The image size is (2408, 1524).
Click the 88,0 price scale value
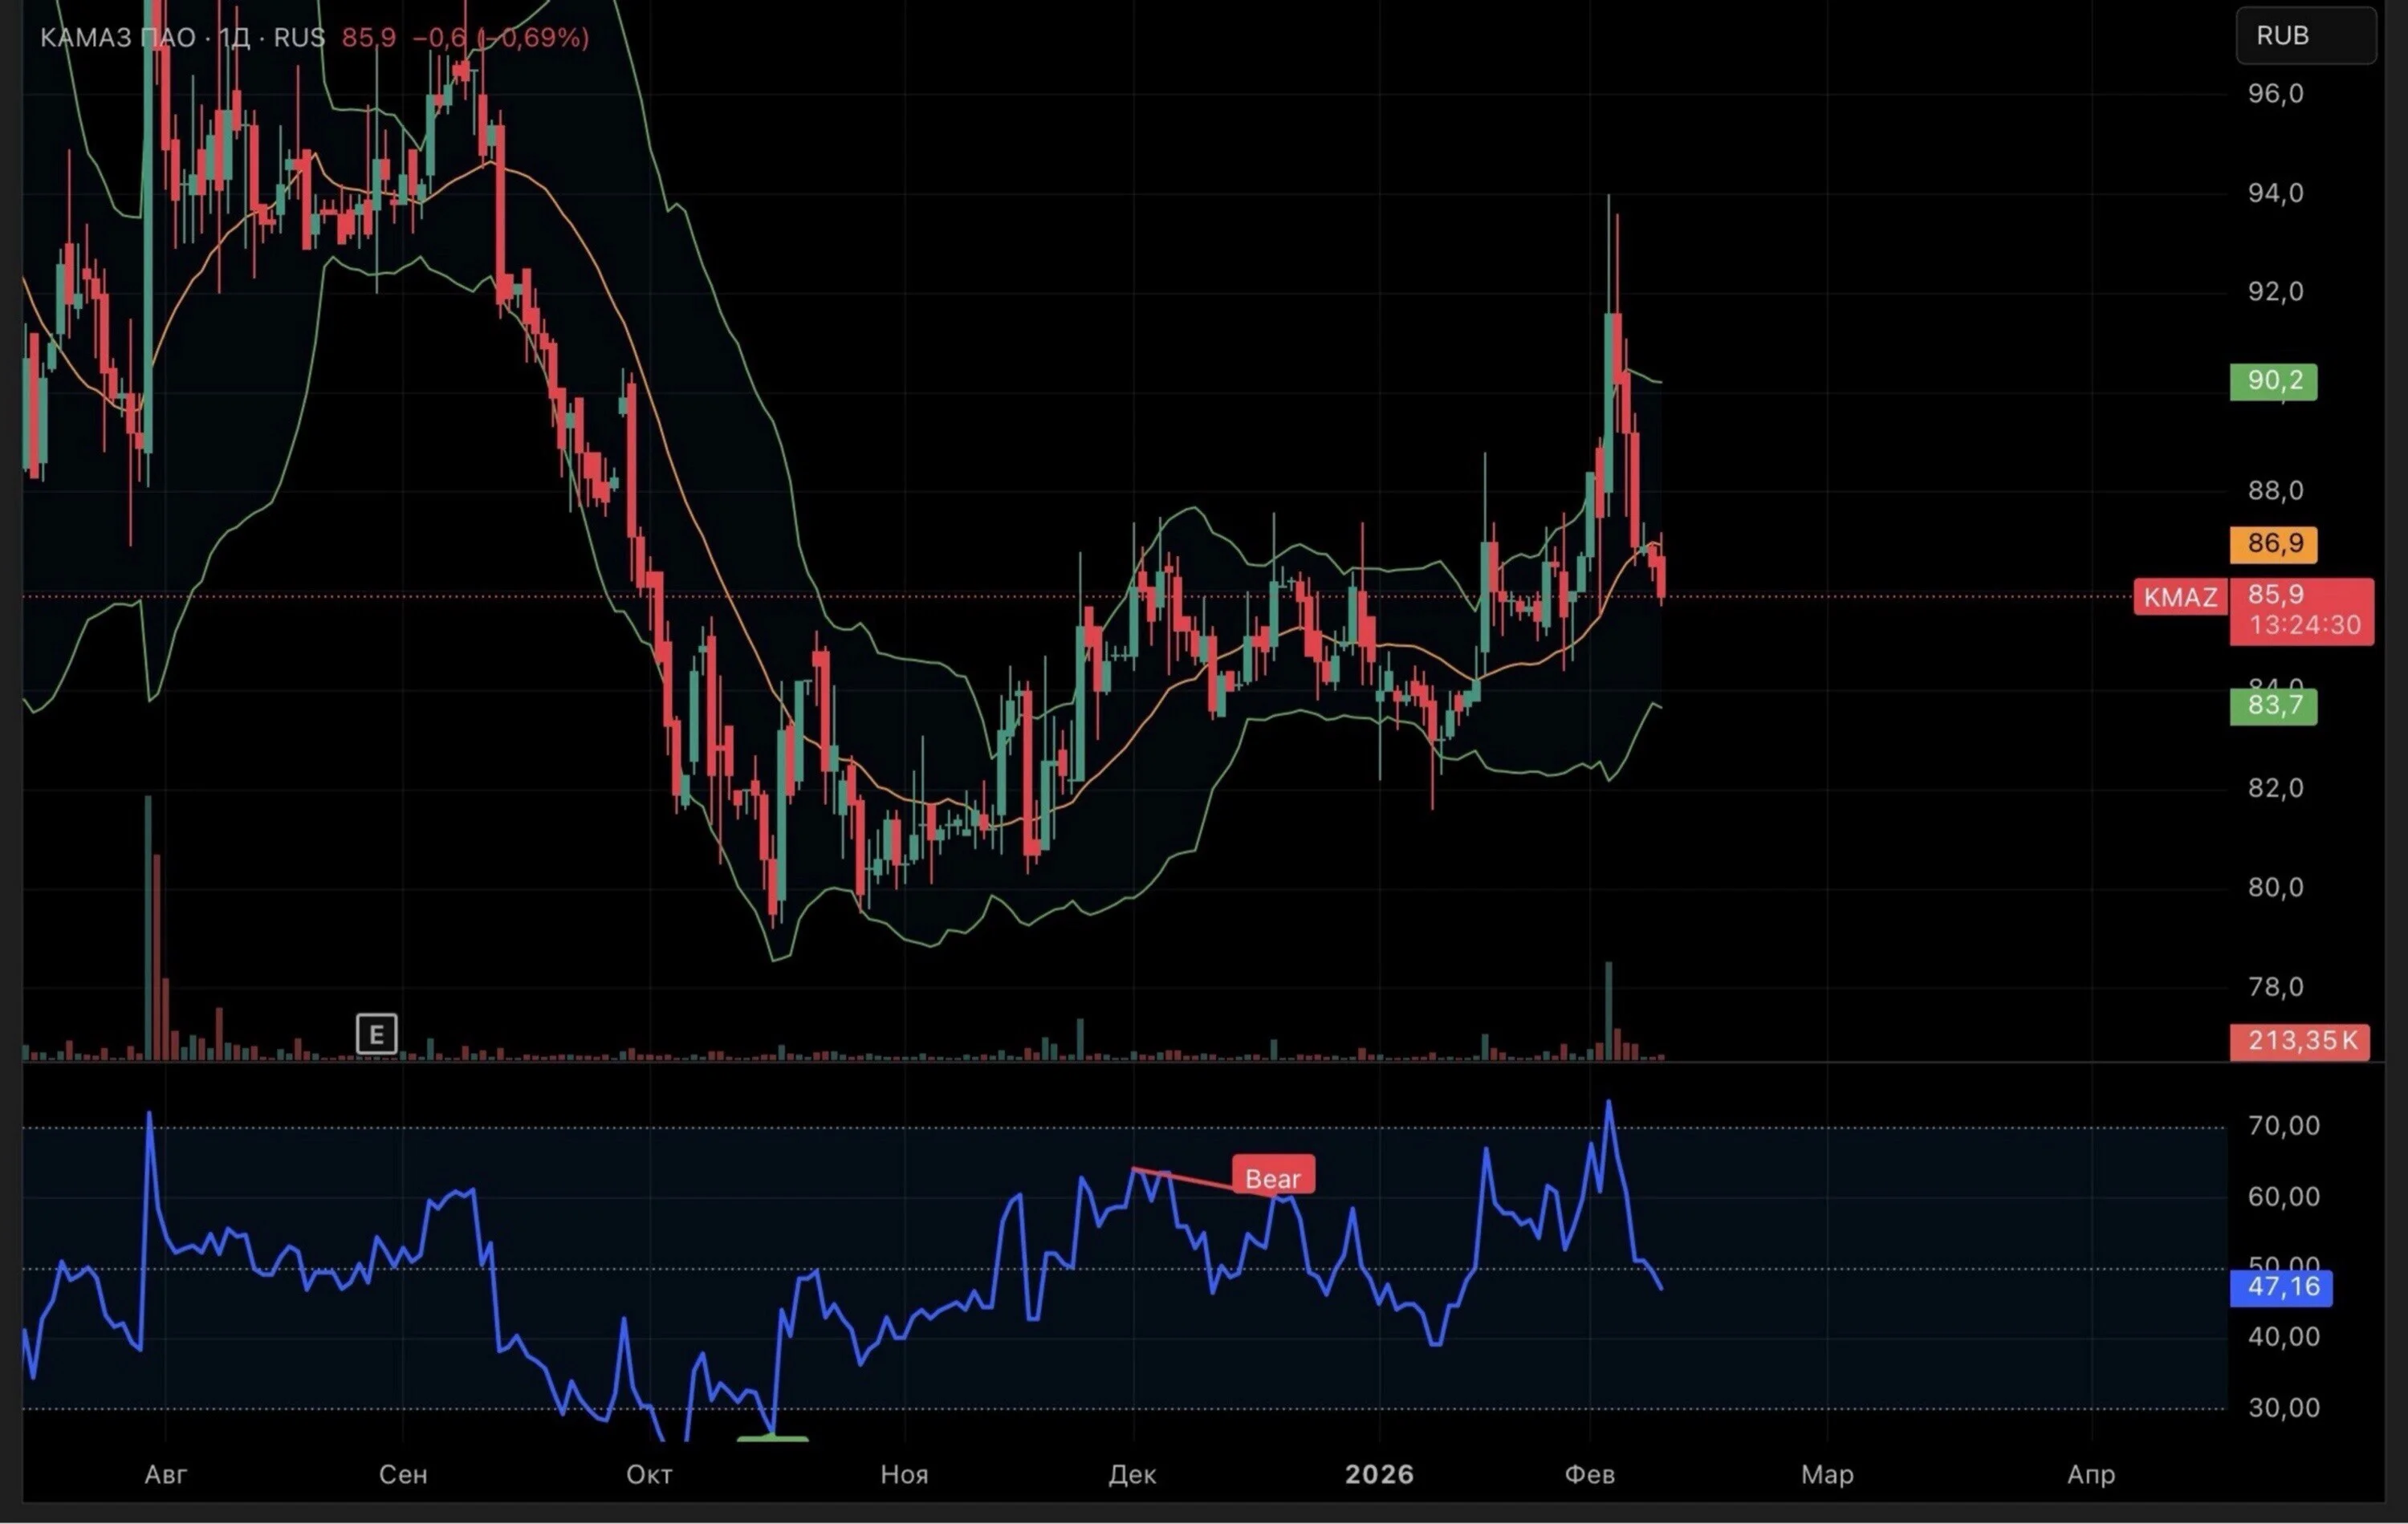click(x=2276, y=491)
